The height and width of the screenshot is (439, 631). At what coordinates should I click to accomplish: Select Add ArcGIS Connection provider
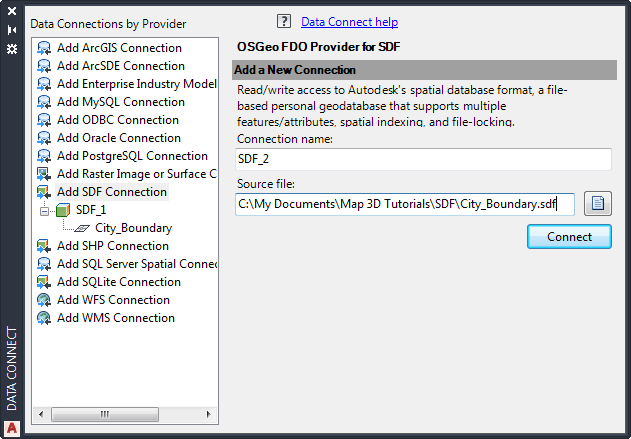click(119, 48)
